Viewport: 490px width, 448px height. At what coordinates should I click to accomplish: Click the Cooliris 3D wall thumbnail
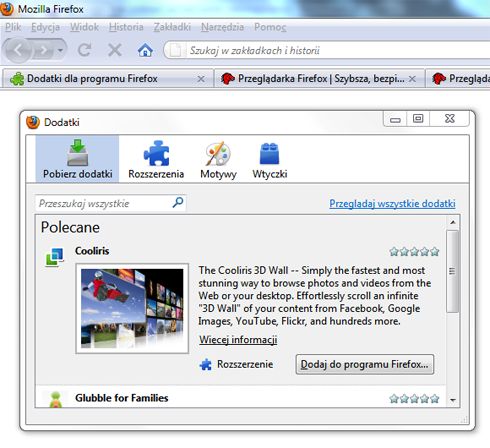[132, 308]
